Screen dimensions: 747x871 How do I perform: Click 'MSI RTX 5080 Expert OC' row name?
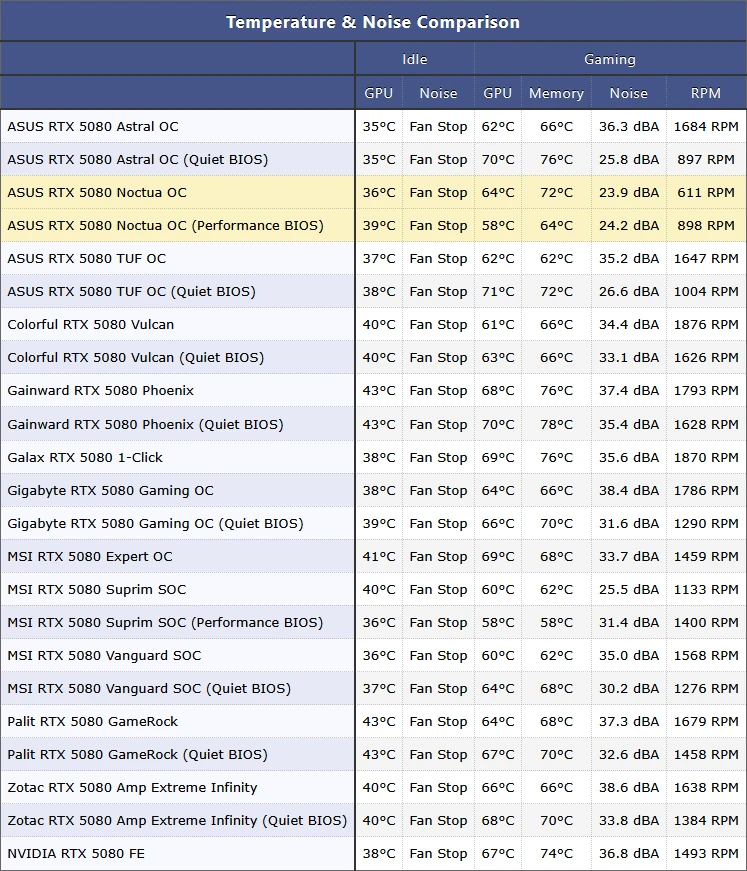[90, 557]
